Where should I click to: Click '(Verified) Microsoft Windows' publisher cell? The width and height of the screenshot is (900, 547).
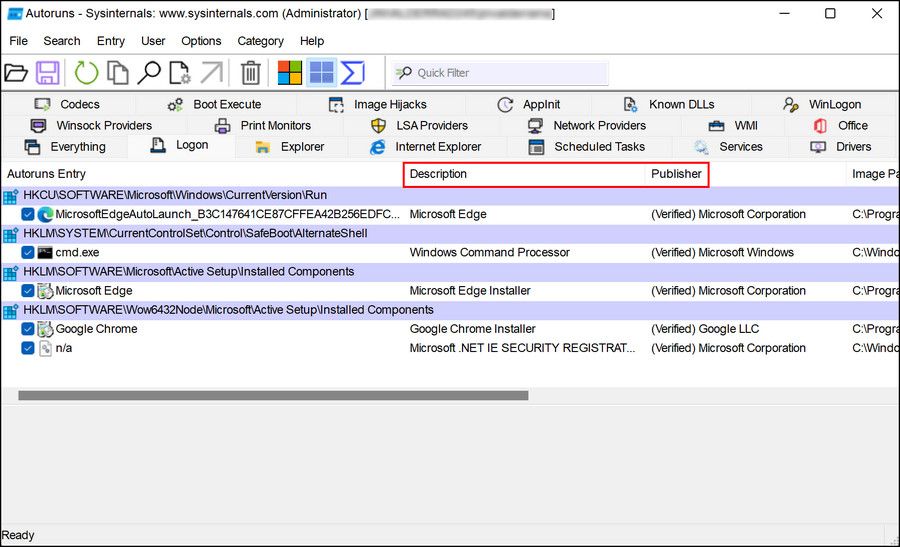pos(722,253)
